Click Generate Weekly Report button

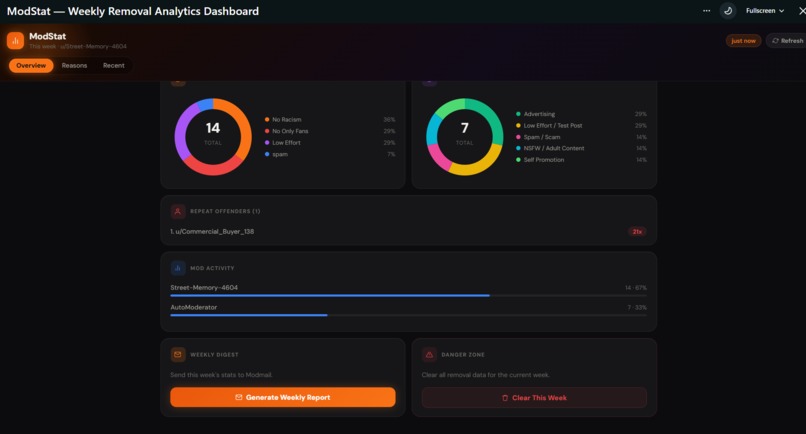click(x=283, y=397)
